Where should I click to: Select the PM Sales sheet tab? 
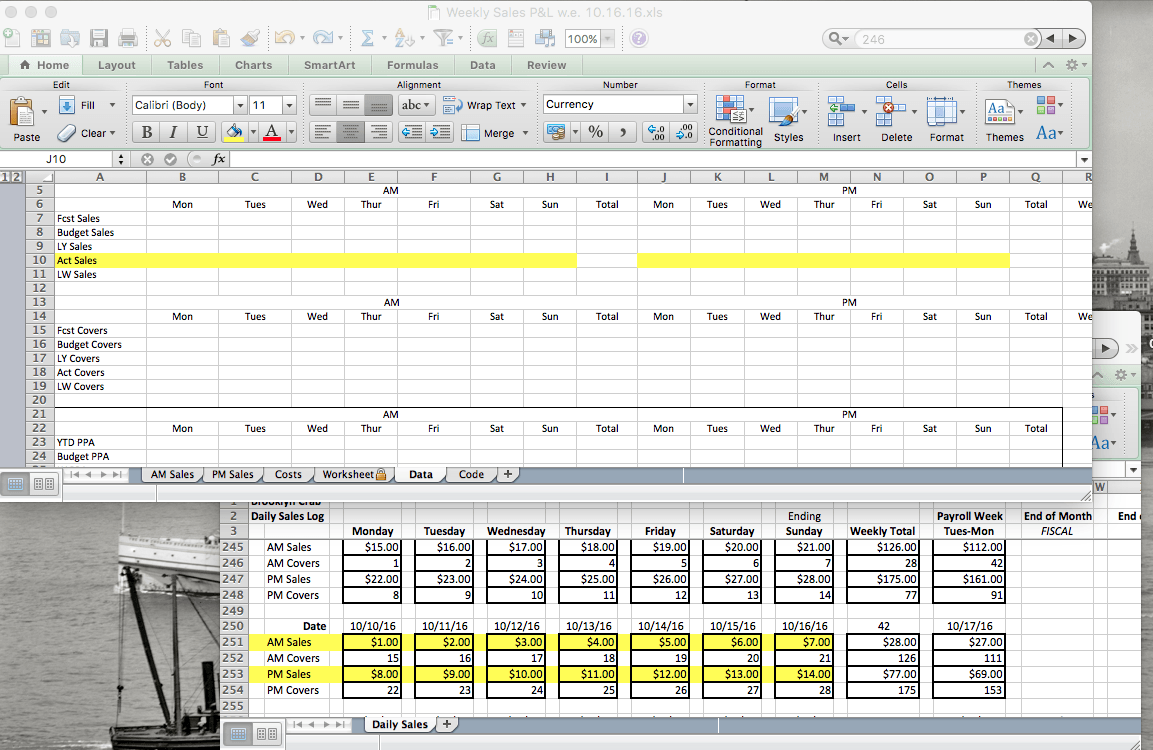[x=232, y=474]
